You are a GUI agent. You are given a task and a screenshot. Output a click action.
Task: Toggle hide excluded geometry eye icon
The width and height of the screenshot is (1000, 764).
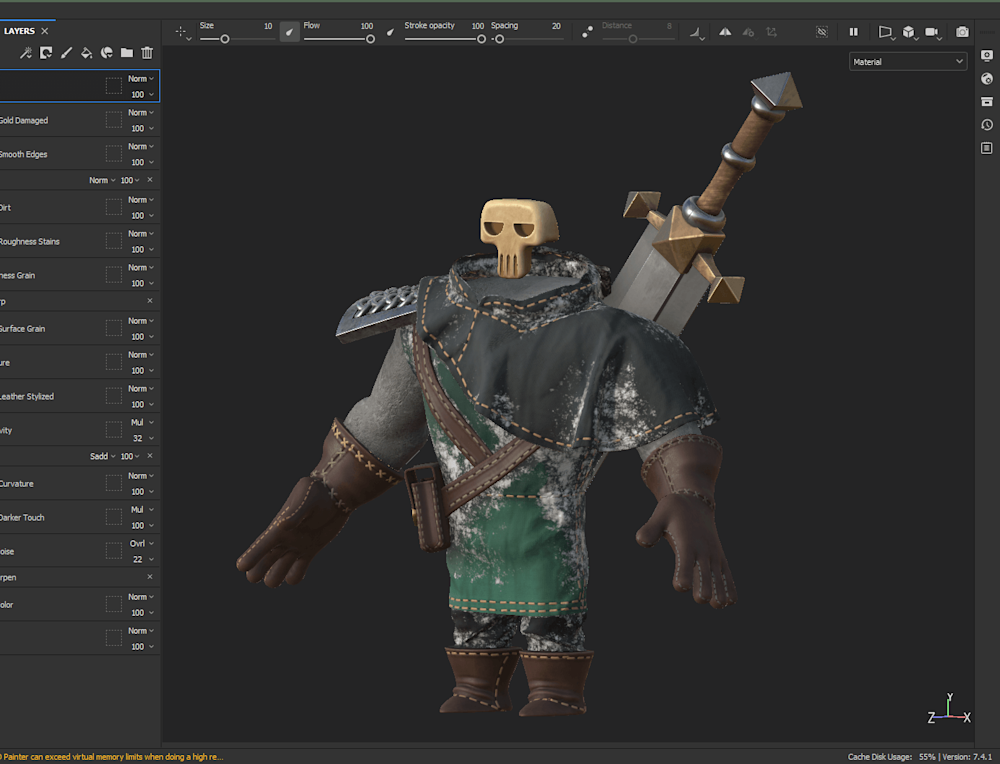click(x=822, y=32)
